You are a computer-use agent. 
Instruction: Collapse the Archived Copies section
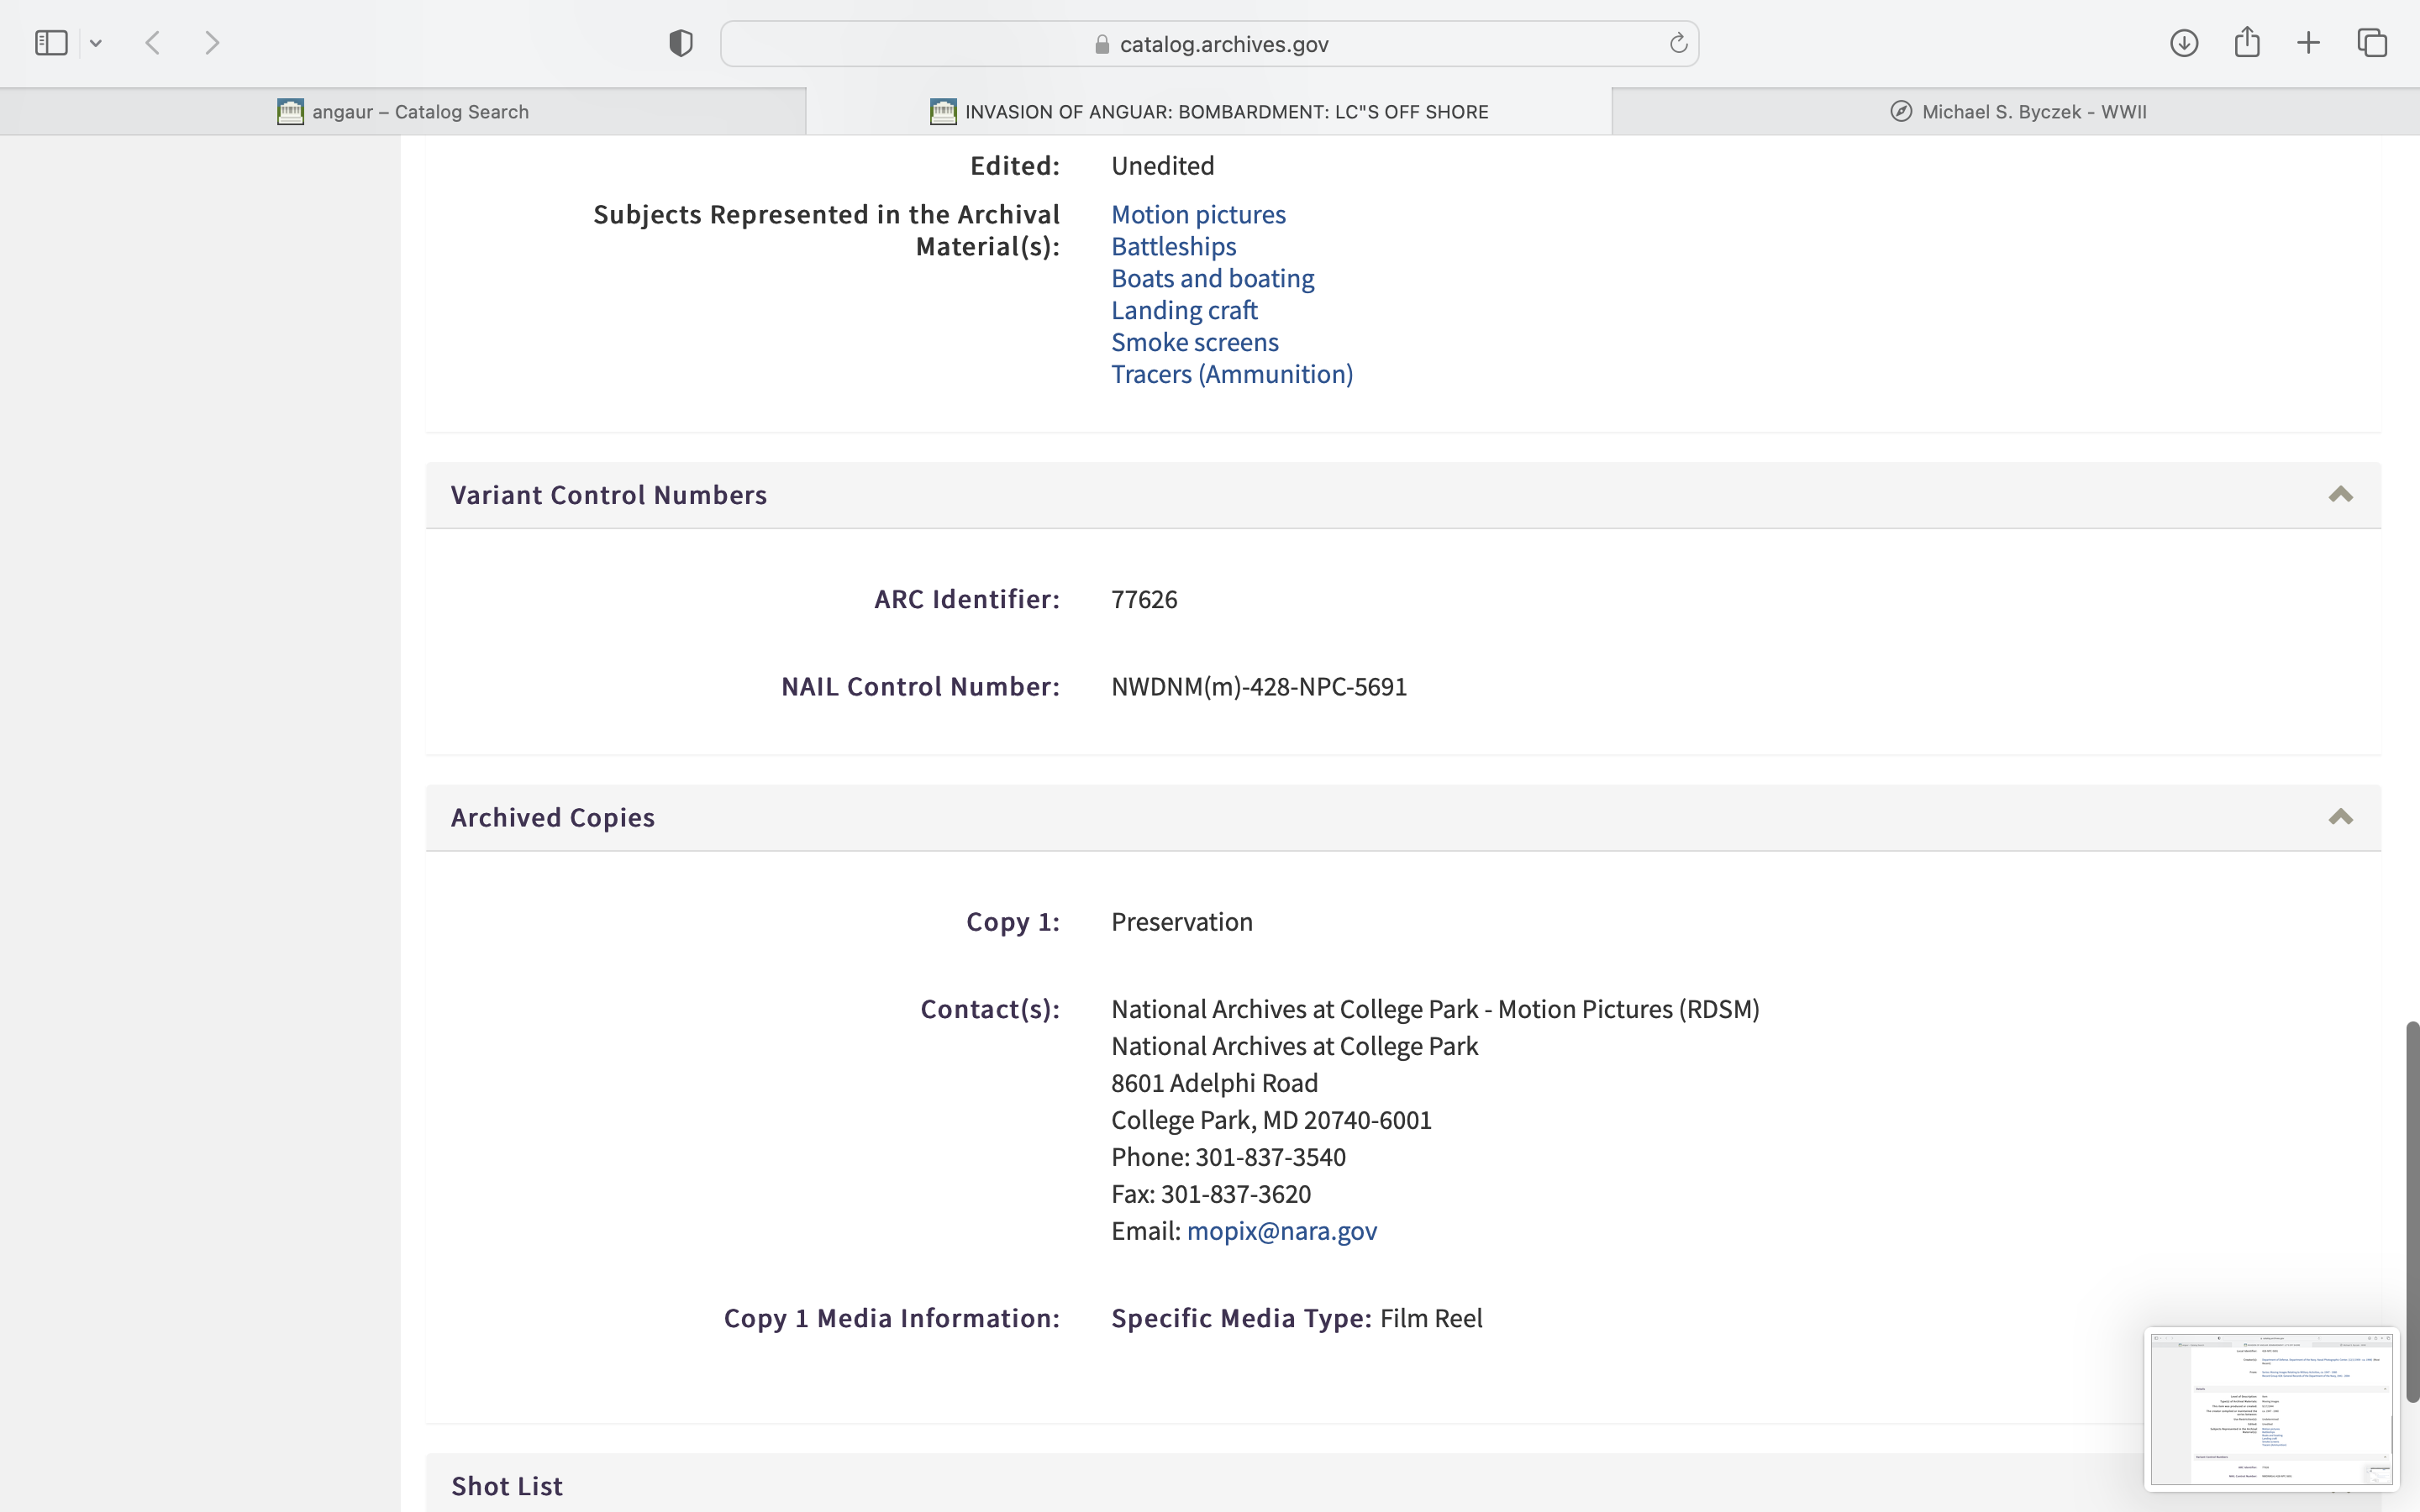click(2340, 818)
